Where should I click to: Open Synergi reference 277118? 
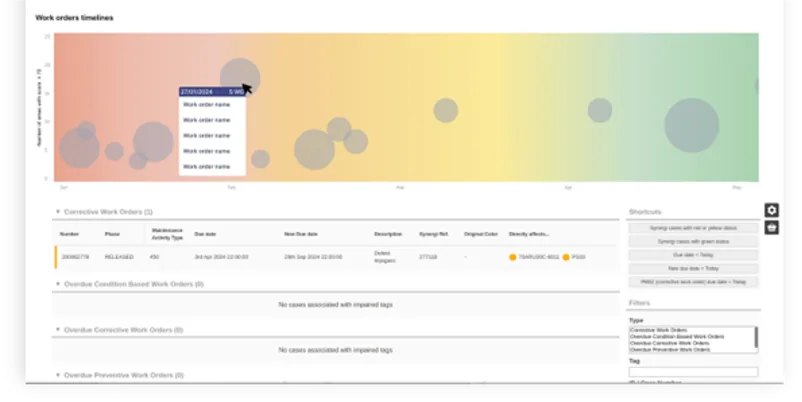428,257
